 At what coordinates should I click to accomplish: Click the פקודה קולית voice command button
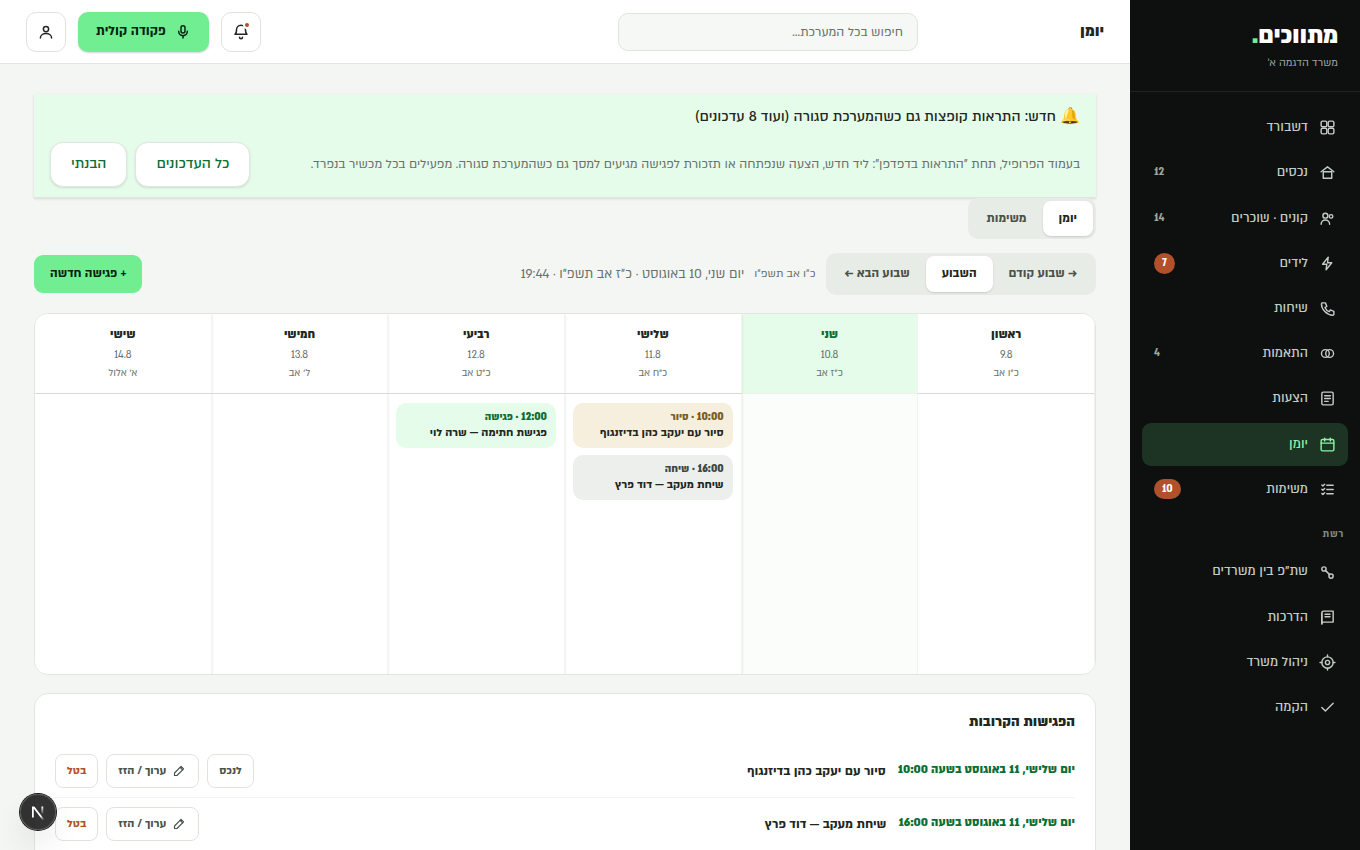click(143, 32)
